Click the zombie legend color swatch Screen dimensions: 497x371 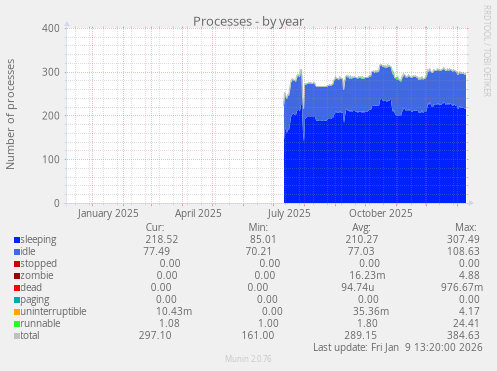(x=17, y=276)
